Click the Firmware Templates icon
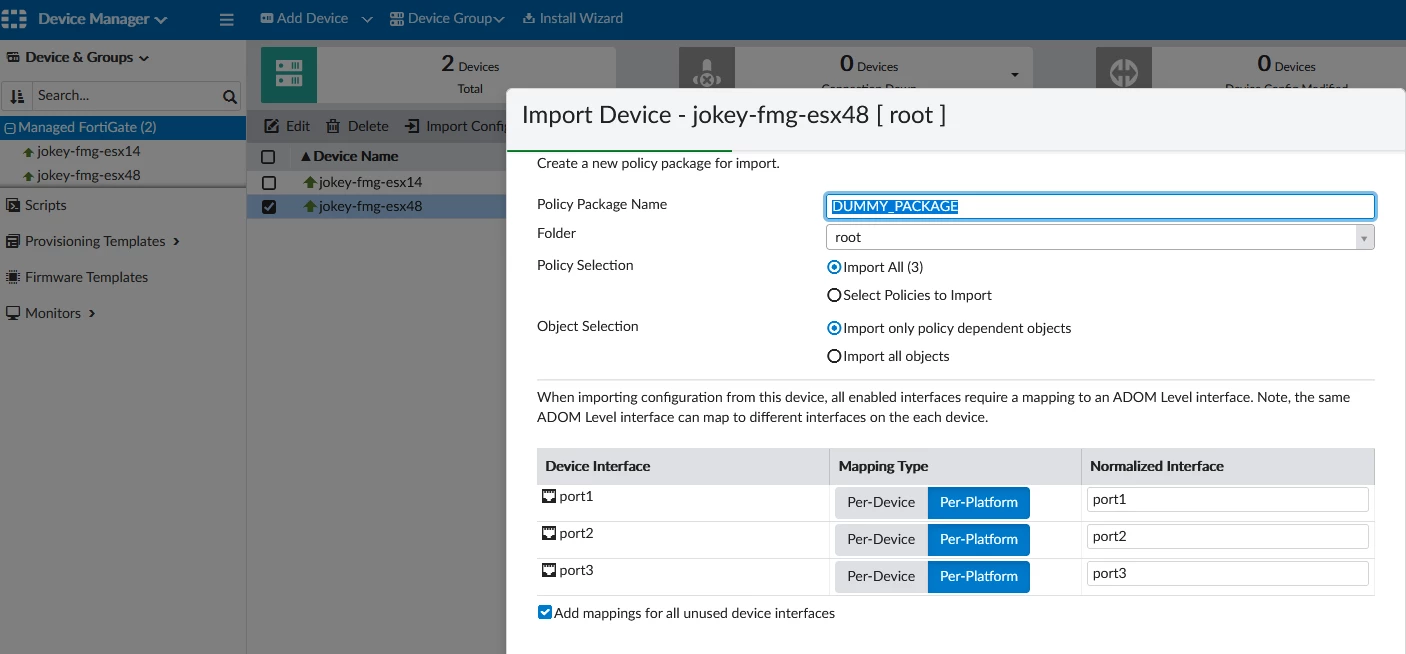 (x=14, y=277)
